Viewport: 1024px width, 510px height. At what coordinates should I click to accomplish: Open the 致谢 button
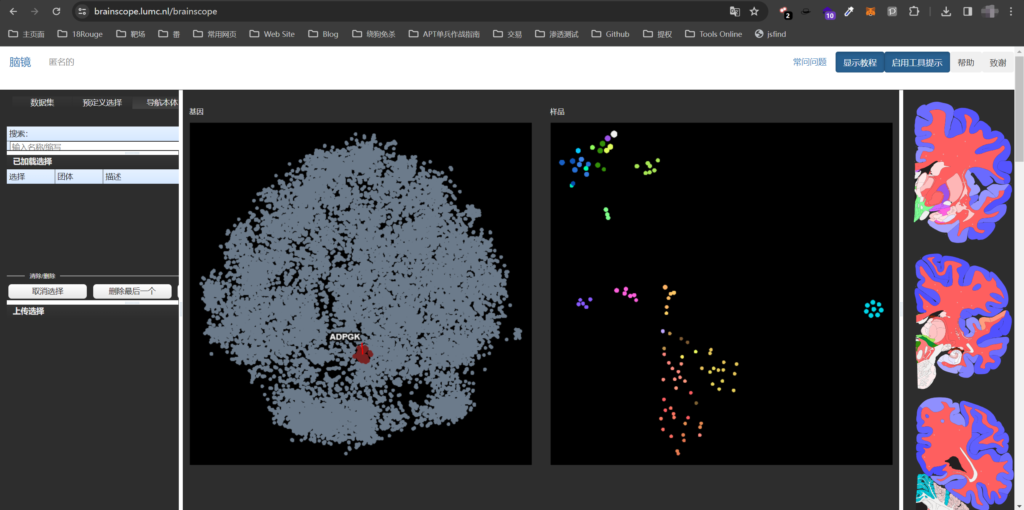tap(997, 63)
